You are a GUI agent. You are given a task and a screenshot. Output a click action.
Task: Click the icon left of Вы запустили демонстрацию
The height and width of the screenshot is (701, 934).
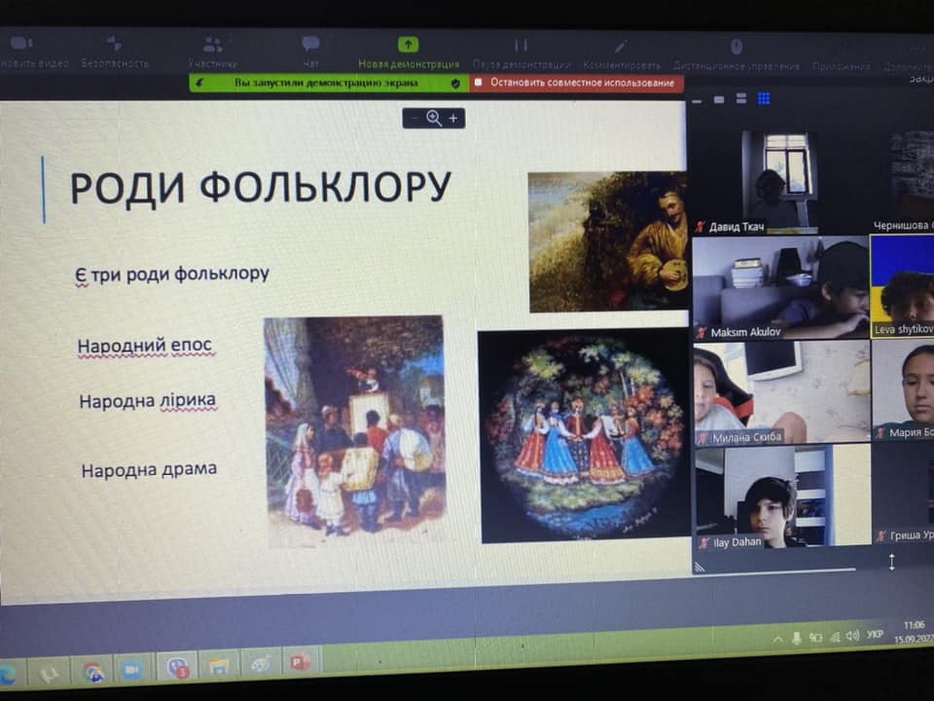(200, 82)
